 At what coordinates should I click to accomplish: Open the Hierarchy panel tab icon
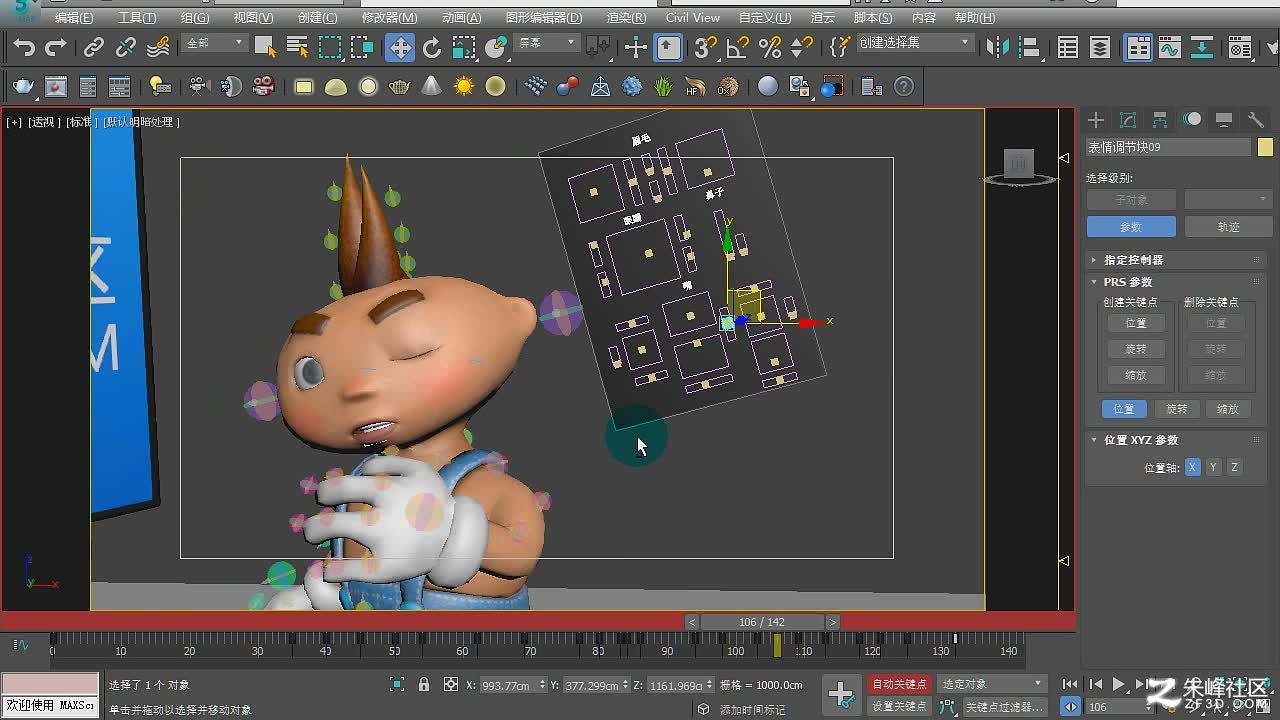[x=1160, y=120]
